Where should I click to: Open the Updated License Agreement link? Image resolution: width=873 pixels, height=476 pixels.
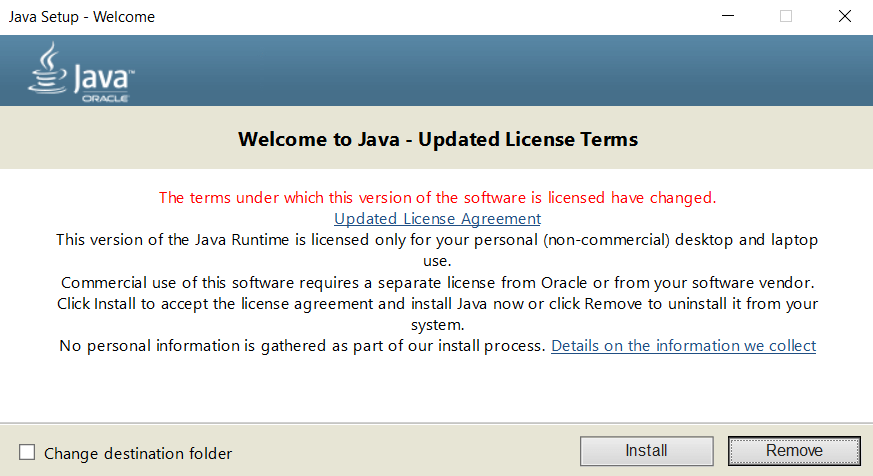(x=437, y=218)
